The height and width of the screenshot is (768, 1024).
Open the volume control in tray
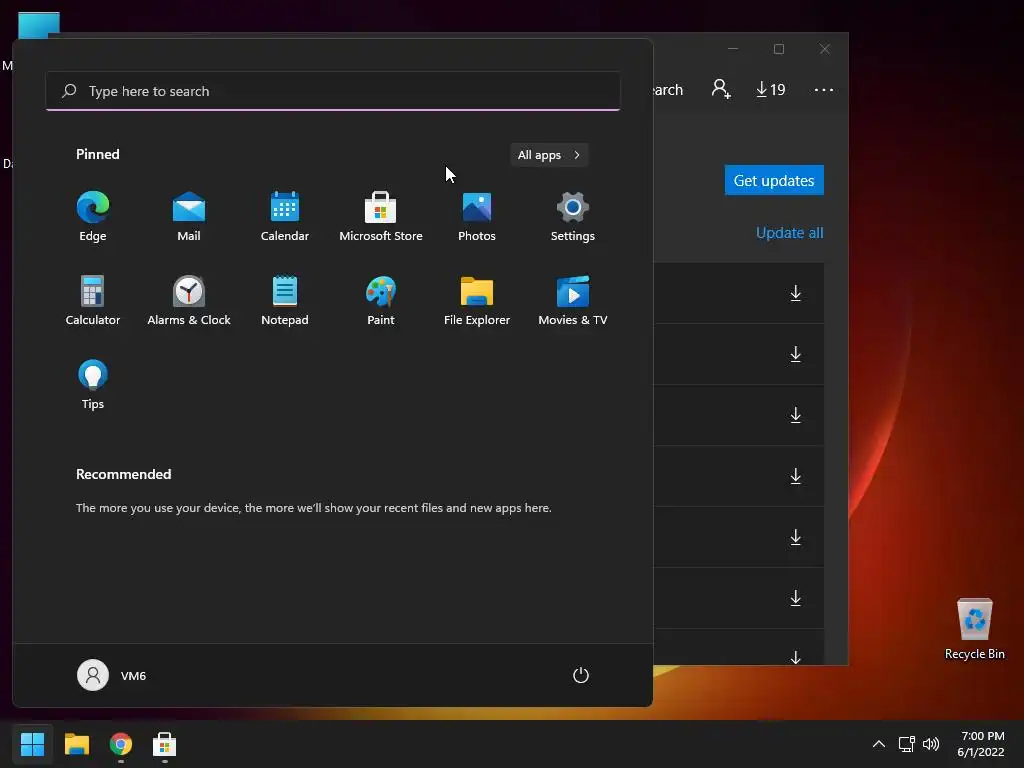point(931,744)
